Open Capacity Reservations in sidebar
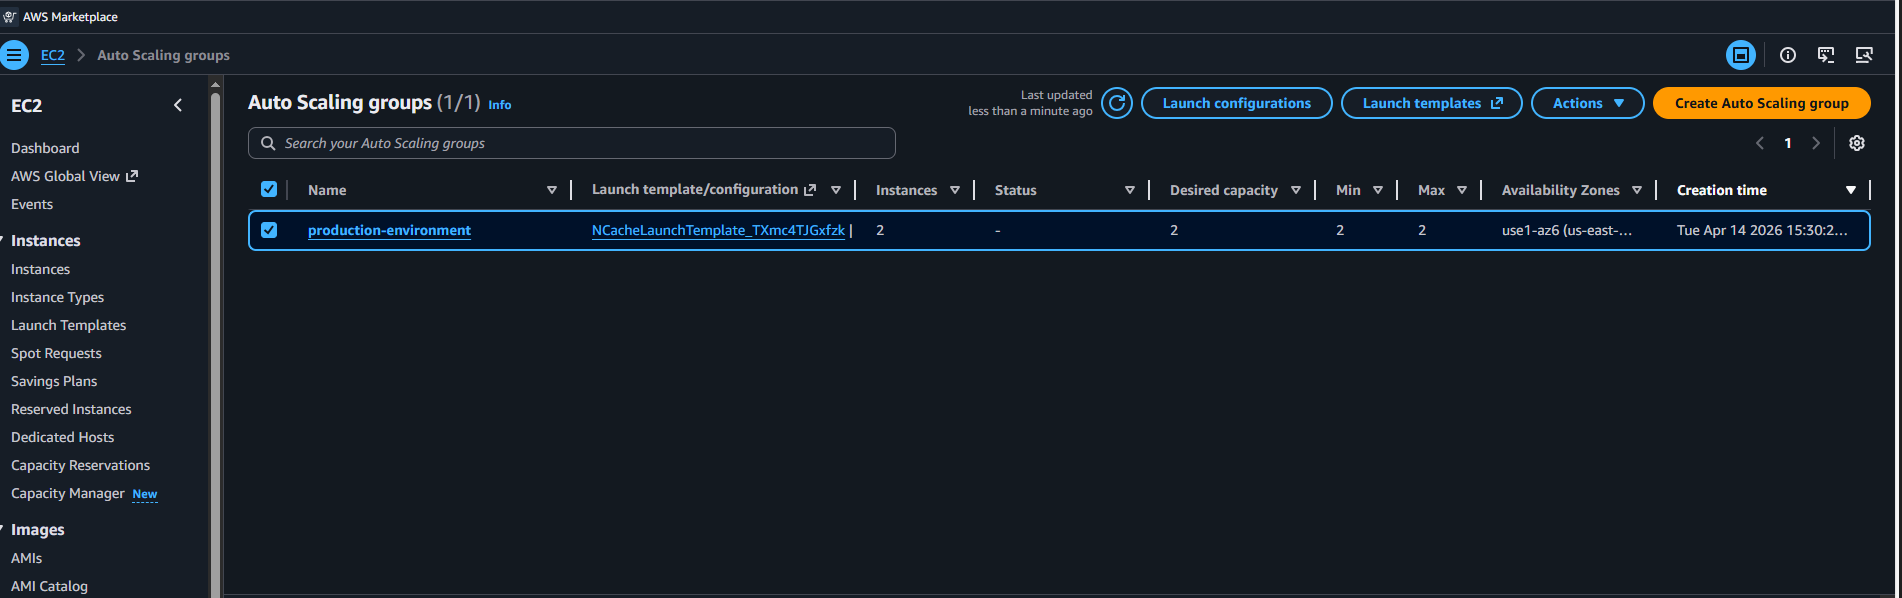1902x598 pixels. [x=80, y=465]
